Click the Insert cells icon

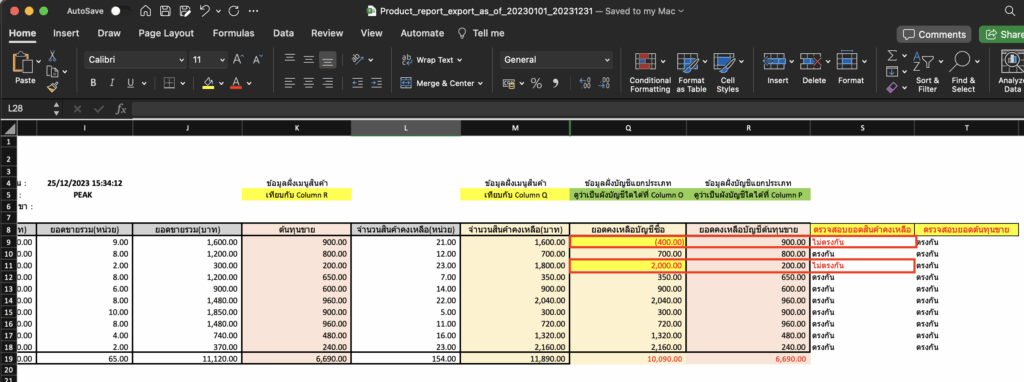click(774, 62)
